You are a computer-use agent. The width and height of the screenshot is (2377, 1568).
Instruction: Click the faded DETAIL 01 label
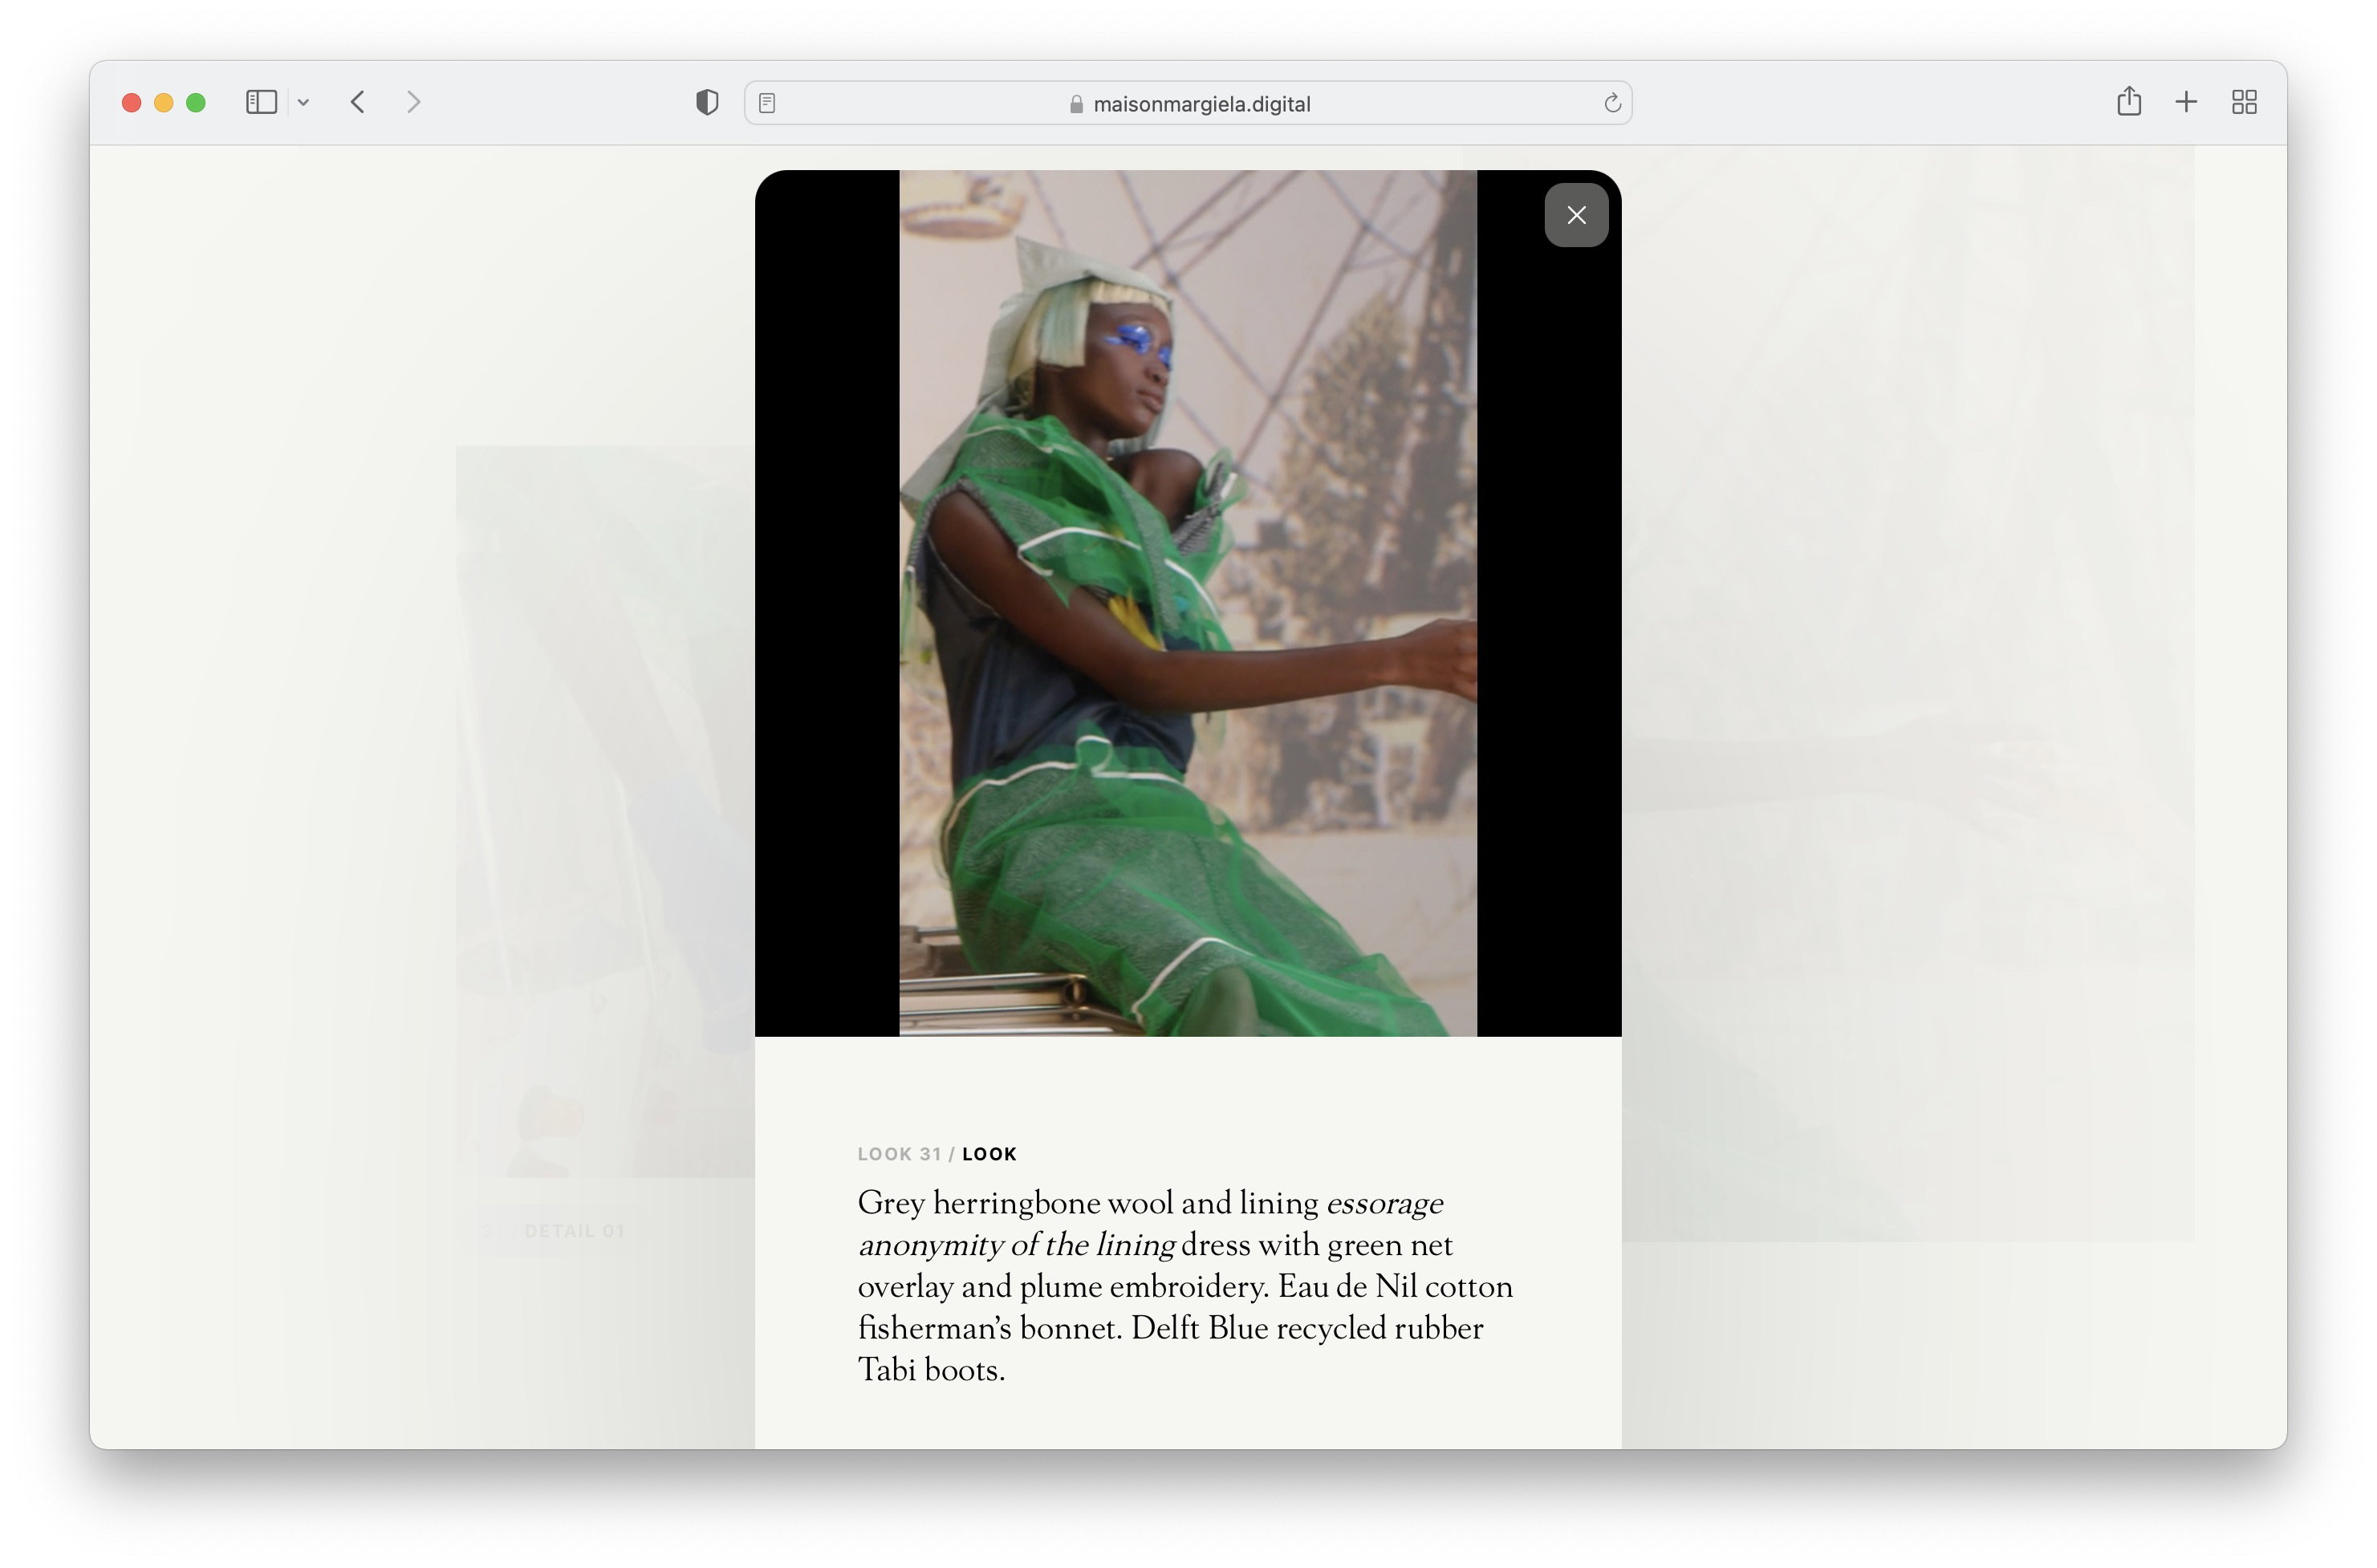[x=574, y=1231]
